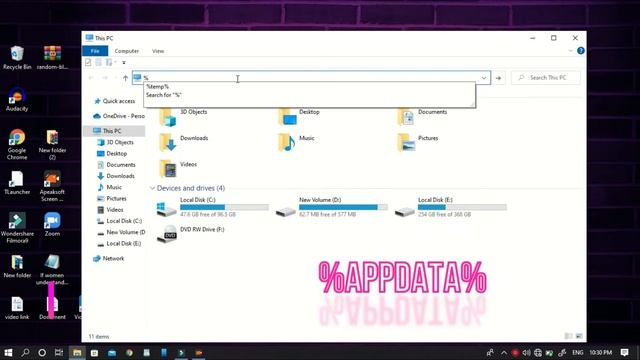This screenshot has width=640, height=360.
Task: Open the Apeaksoft Screen recorder shortcut
Action: tap(52, 186)
